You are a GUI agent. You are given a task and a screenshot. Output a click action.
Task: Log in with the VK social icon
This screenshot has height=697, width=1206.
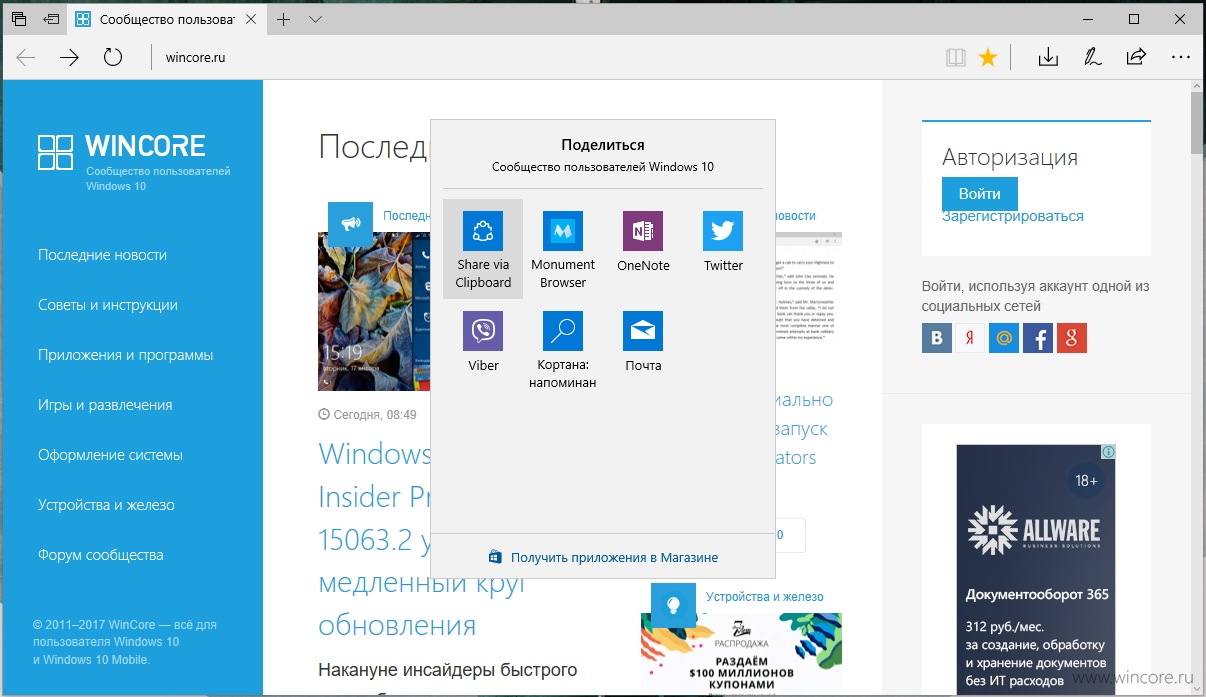937,338
